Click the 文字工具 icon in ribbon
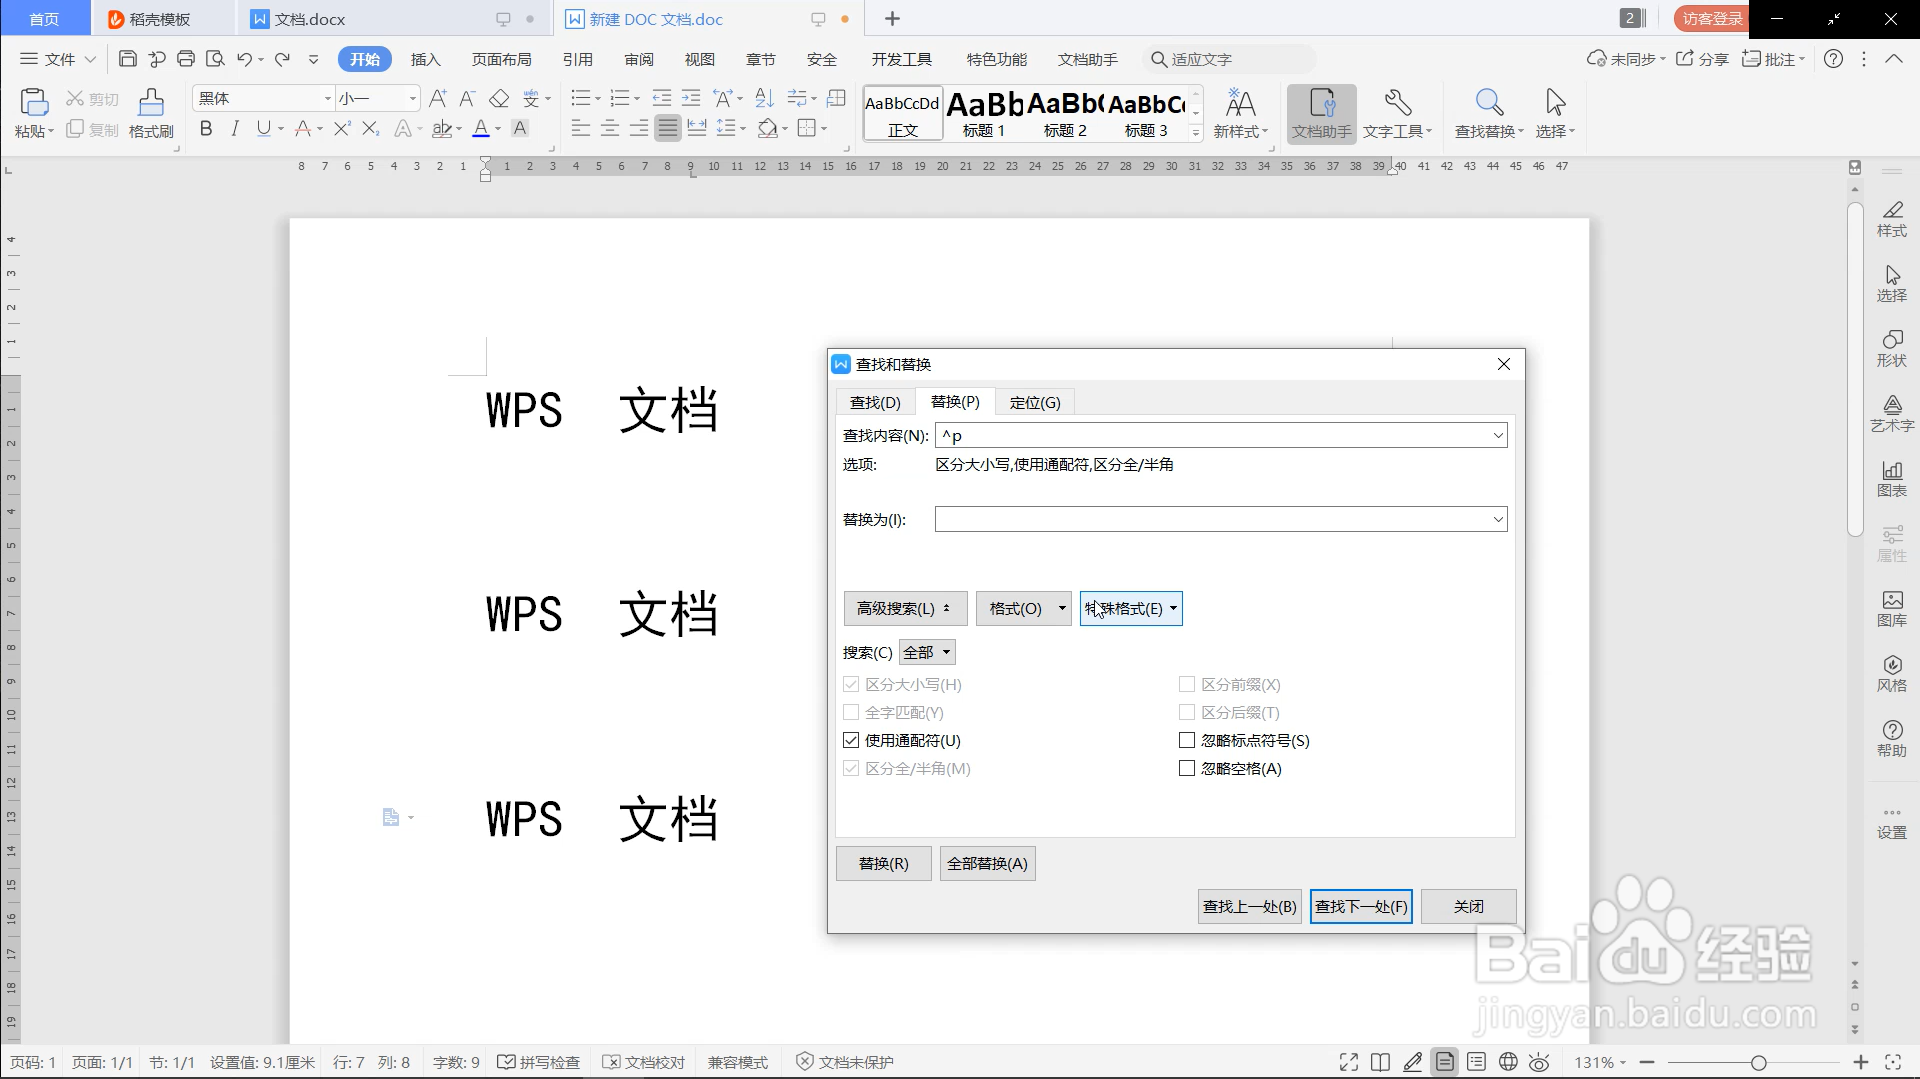Viewport: 1920px width, 1079px height. click(1396, 110)
